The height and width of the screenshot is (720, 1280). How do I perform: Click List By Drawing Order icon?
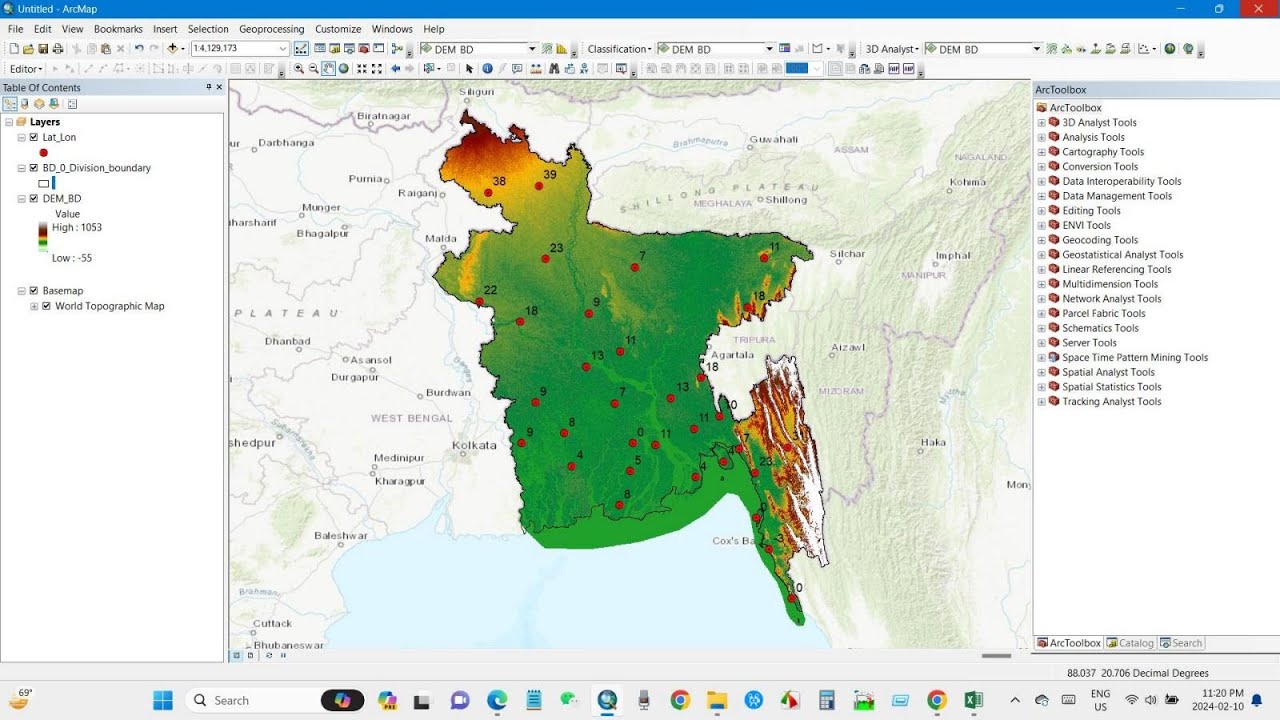10,104
